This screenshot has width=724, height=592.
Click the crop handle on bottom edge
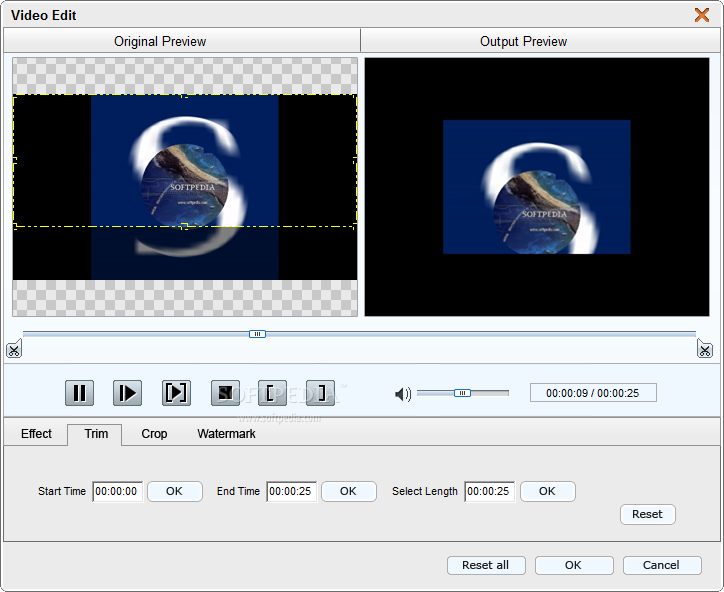tap(185, 226)
